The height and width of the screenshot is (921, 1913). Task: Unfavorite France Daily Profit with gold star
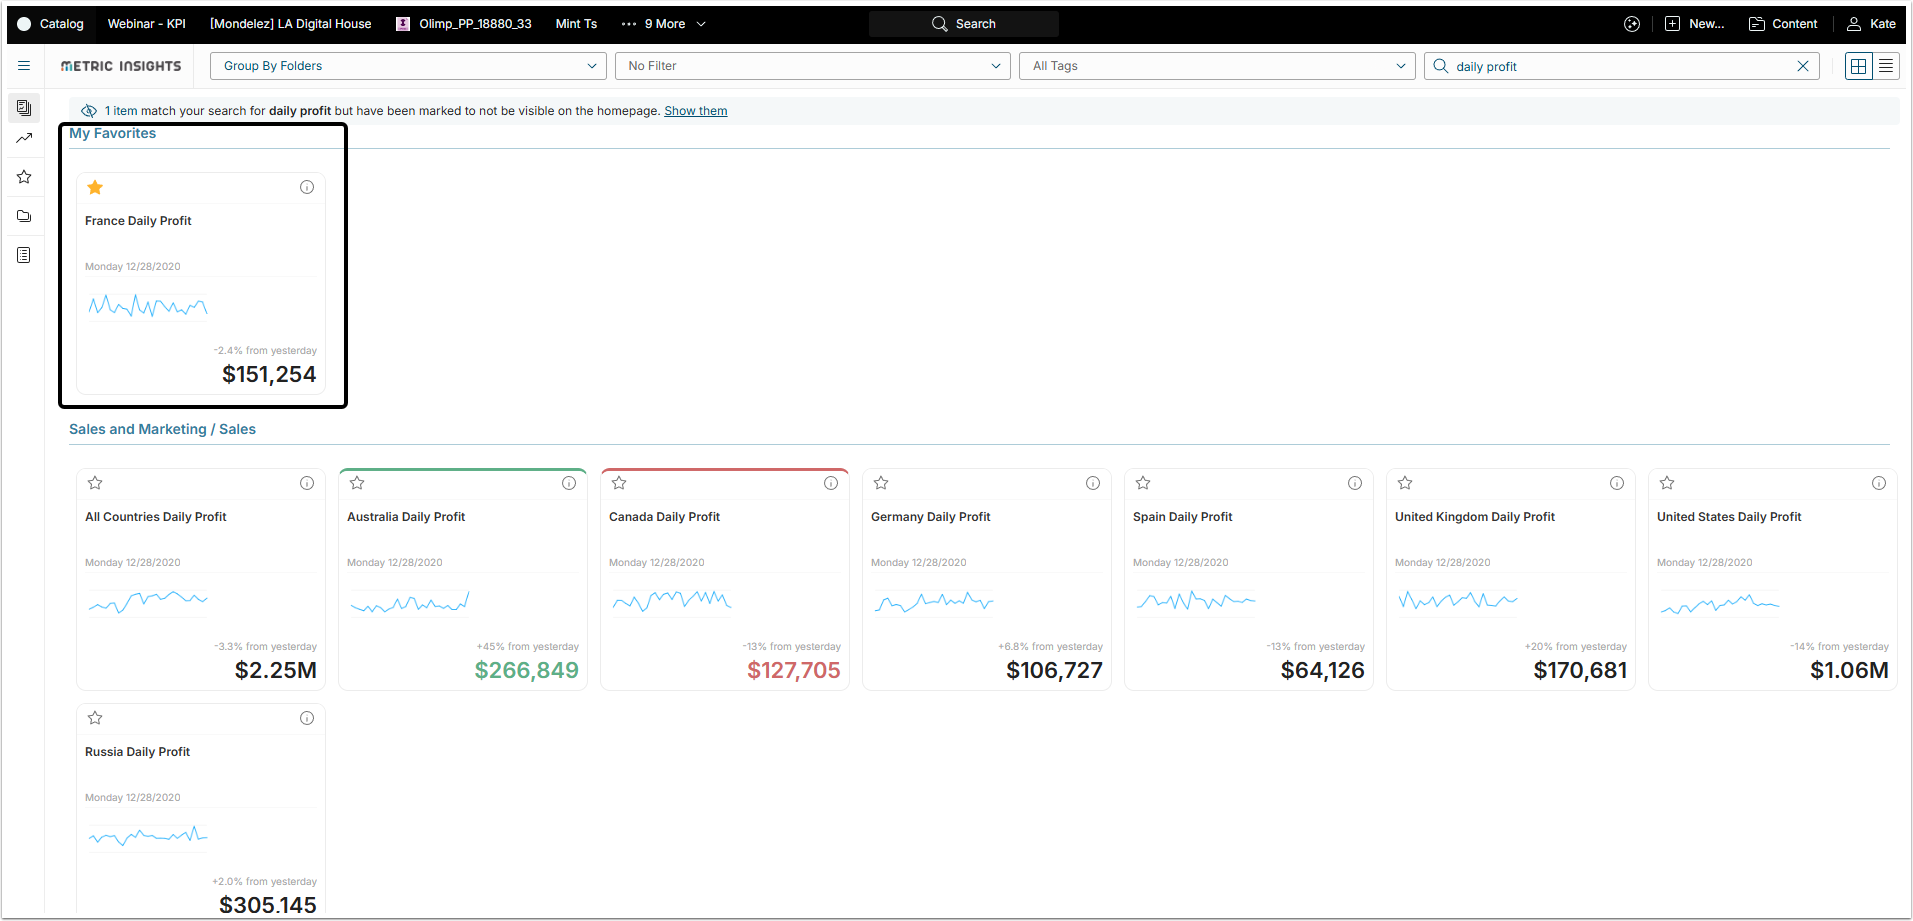point(95,187)
